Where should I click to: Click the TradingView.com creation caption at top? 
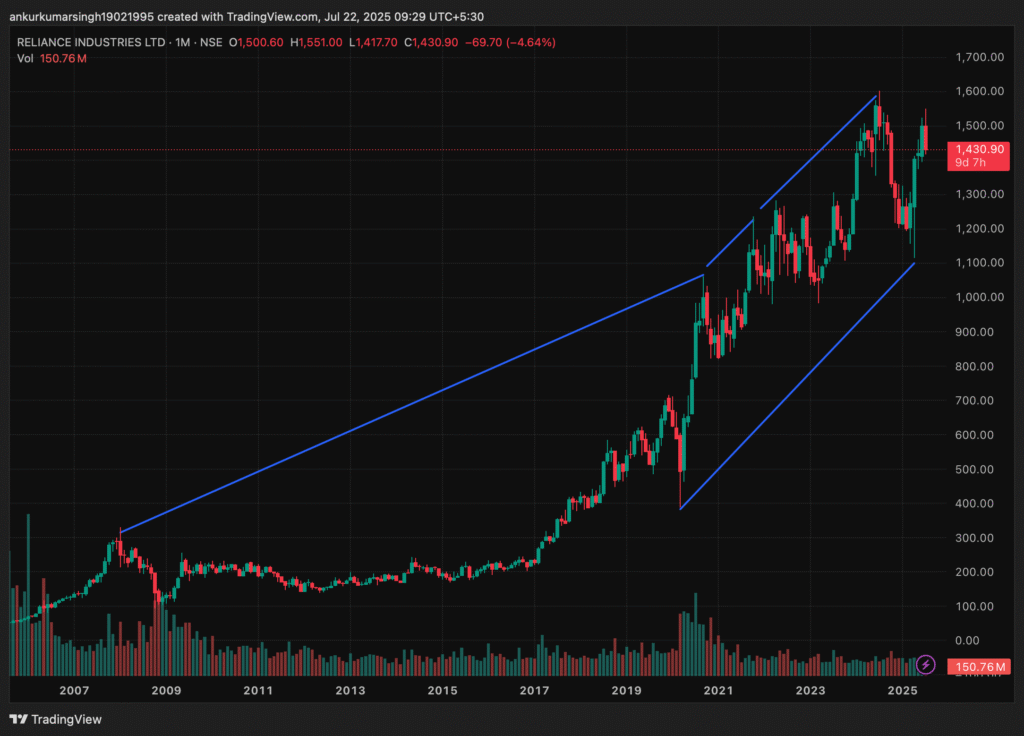point(246,16)
